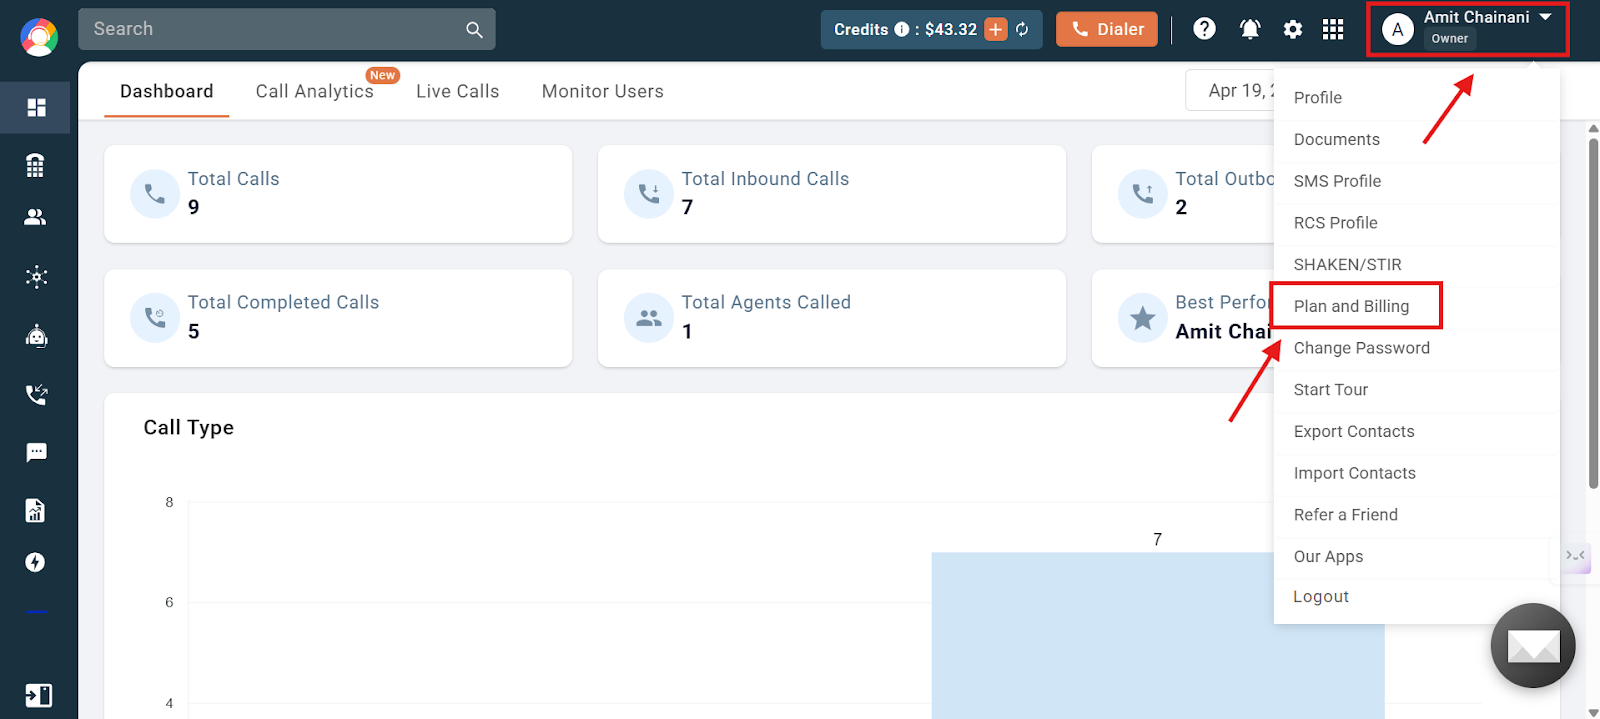
Task: Click the bar labeled 7 in chart
Action: coord(1158,634)
